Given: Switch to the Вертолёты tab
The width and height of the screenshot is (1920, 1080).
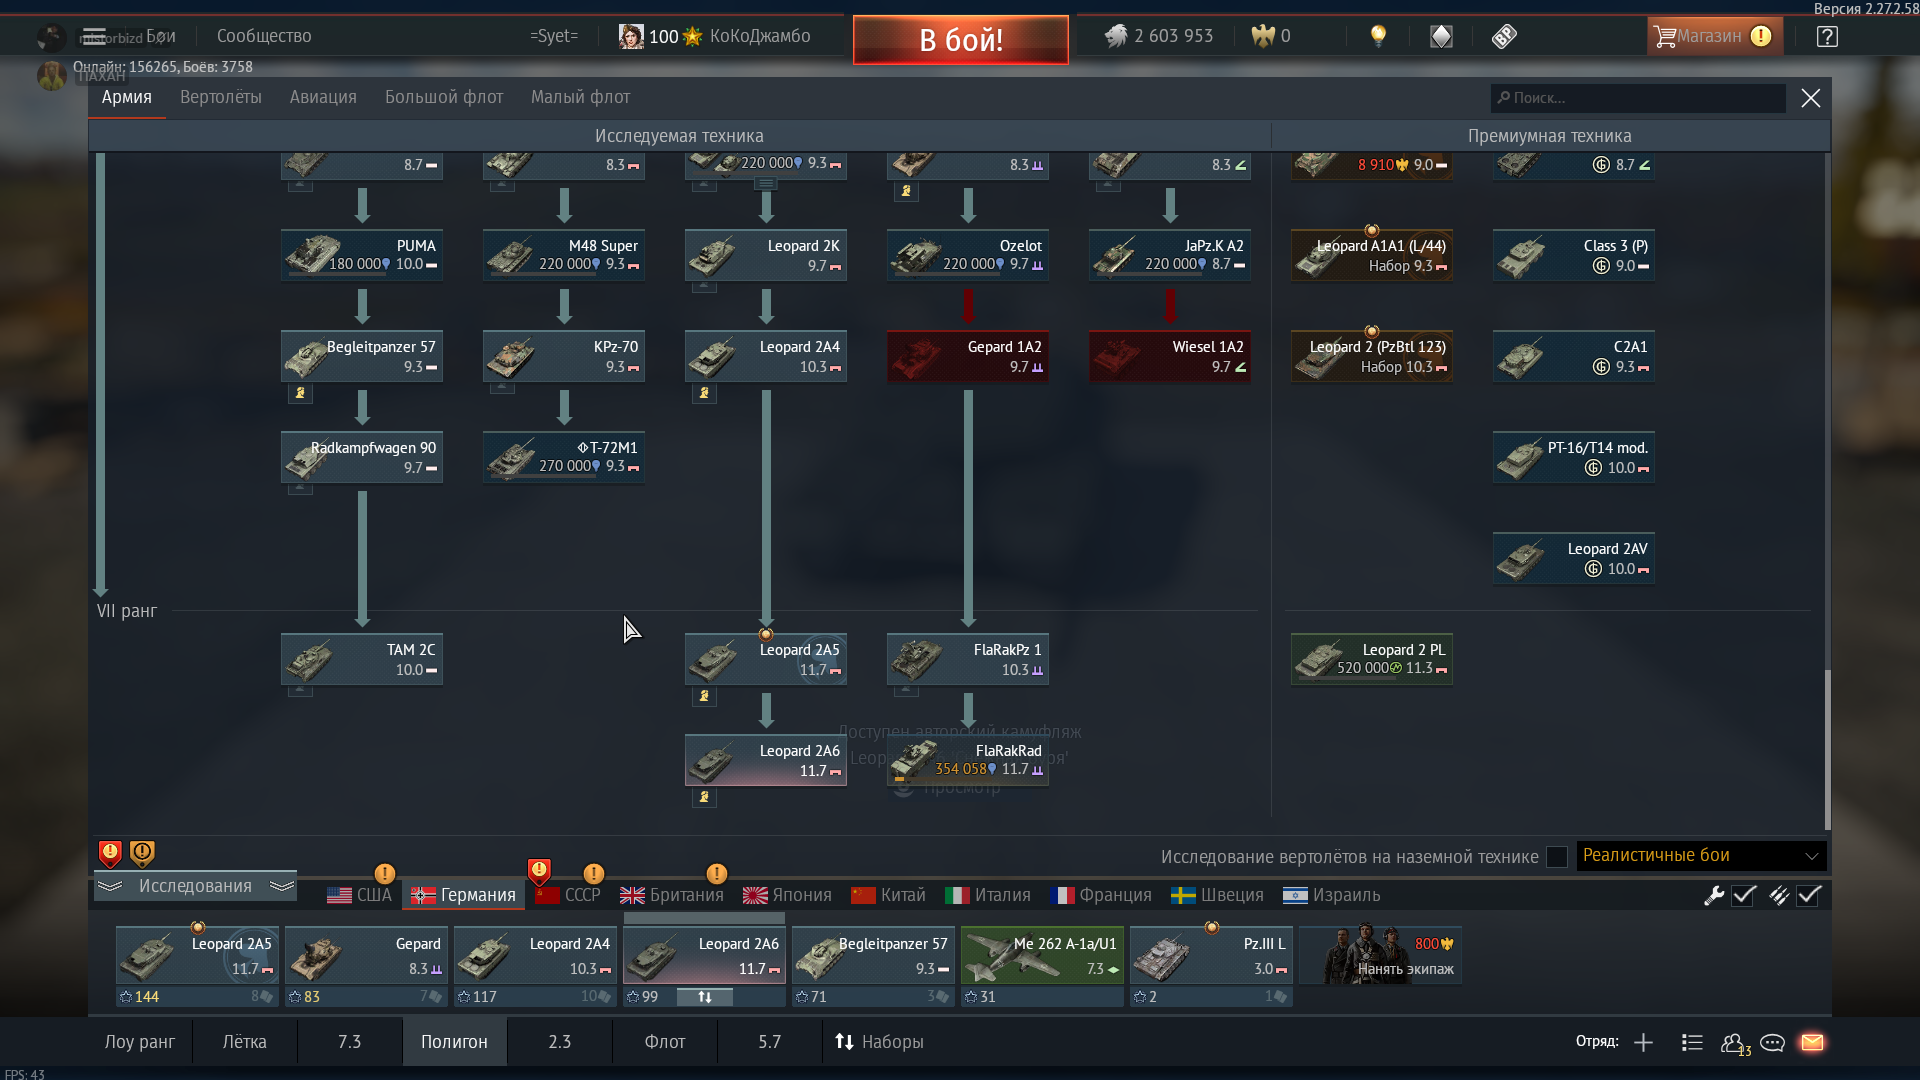Looking at the screenshot, I should 221,97.
